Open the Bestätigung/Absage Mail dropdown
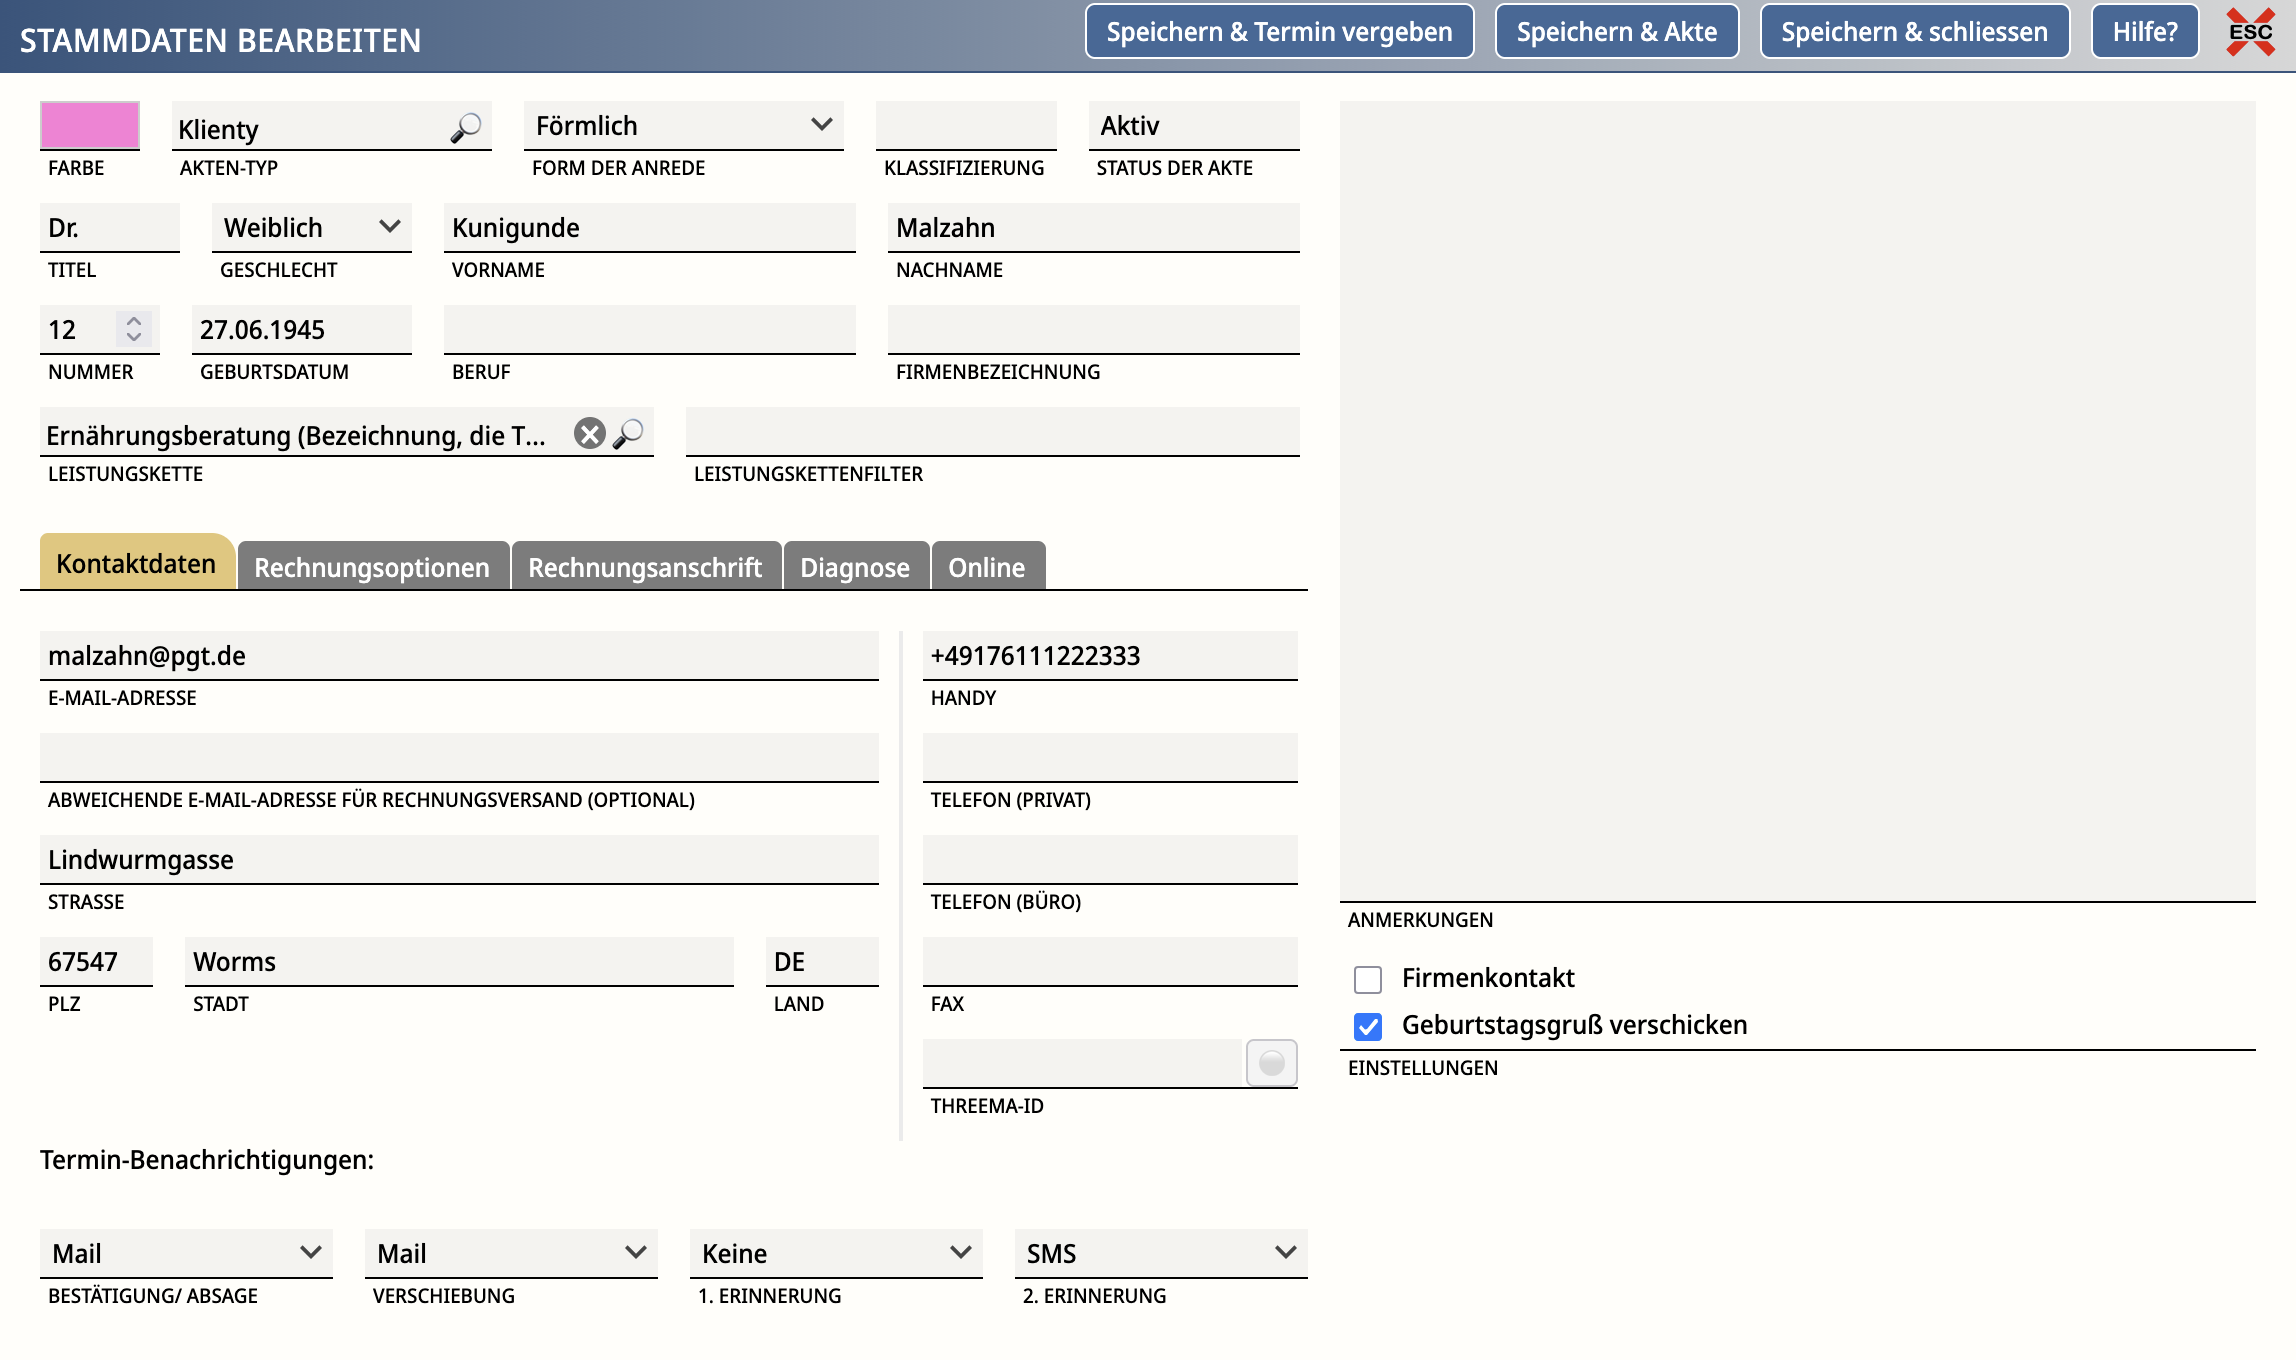Viewport: 2296px width, 1360px height. click(x=186, y=1253)
